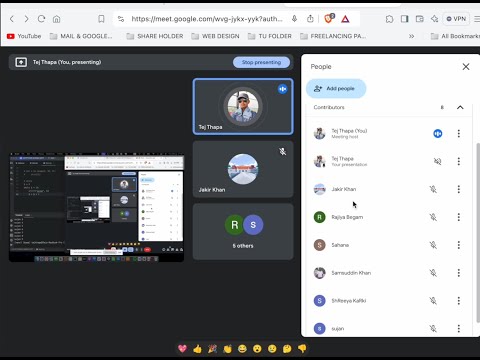
Task: Send the thumbs down reaction emoji
Action: 302,349
